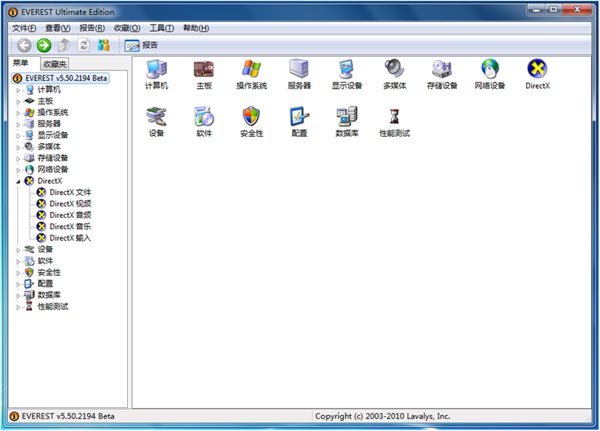Open the 工具(T) menu

click(161, 28)
